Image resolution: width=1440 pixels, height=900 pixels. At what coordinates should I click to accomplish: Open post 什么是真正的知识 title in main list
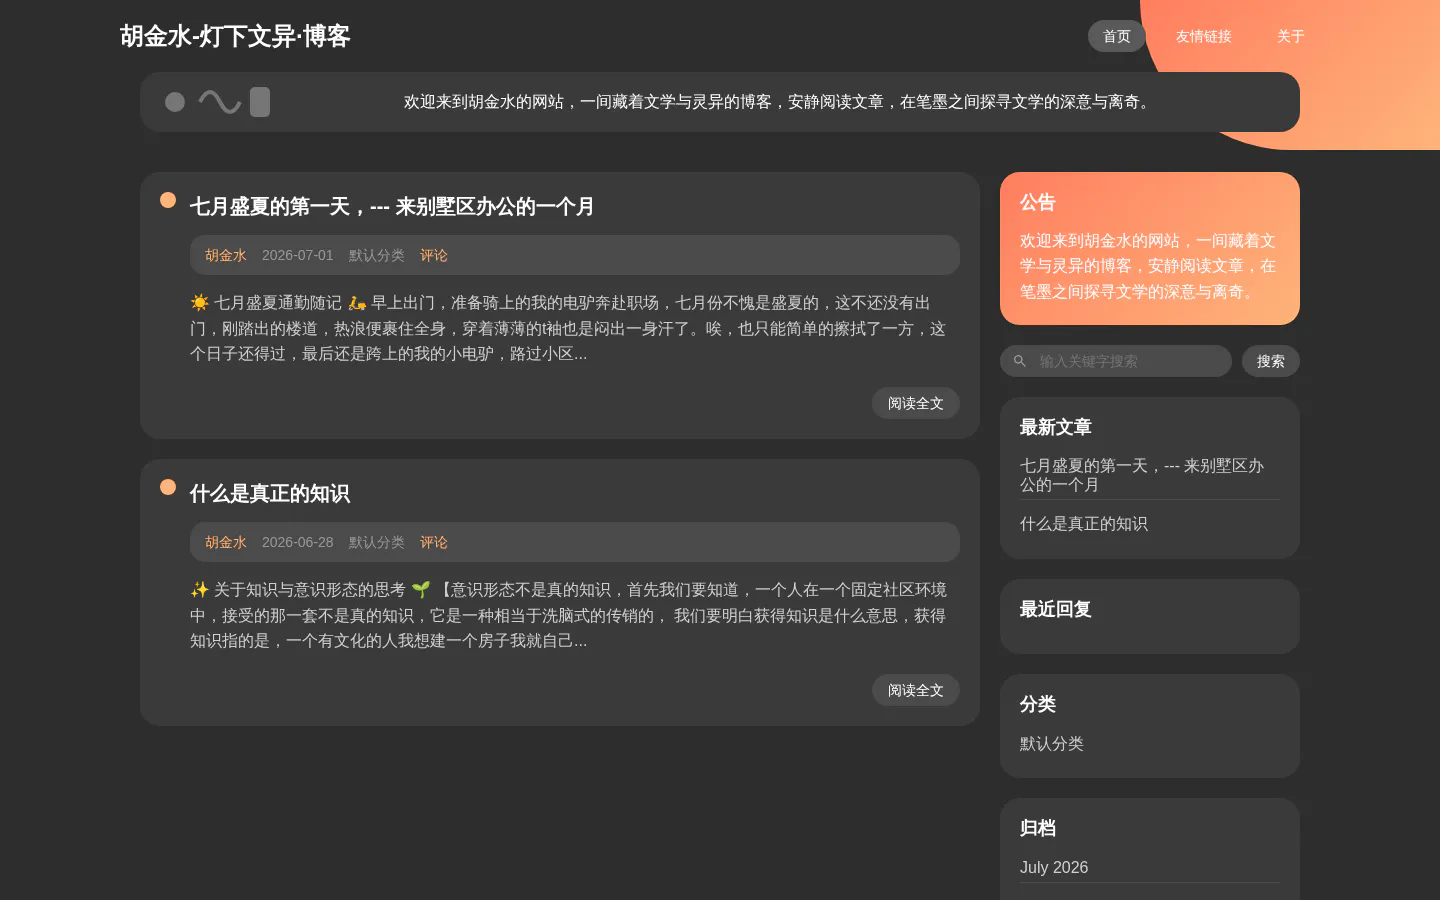[x=270, y=494]
